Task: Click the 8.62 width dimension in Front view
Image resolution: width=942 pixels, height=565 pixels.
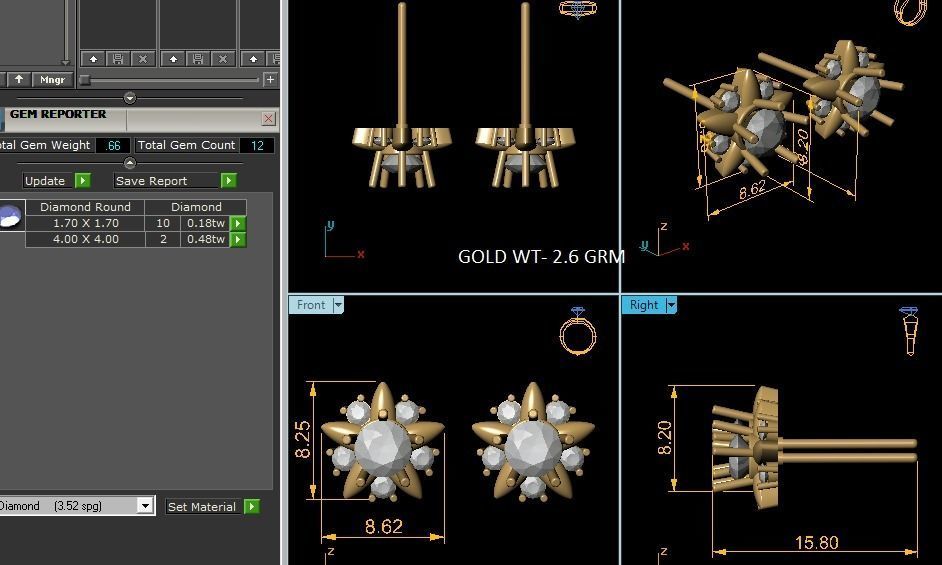Action: [x=383, y=527]
